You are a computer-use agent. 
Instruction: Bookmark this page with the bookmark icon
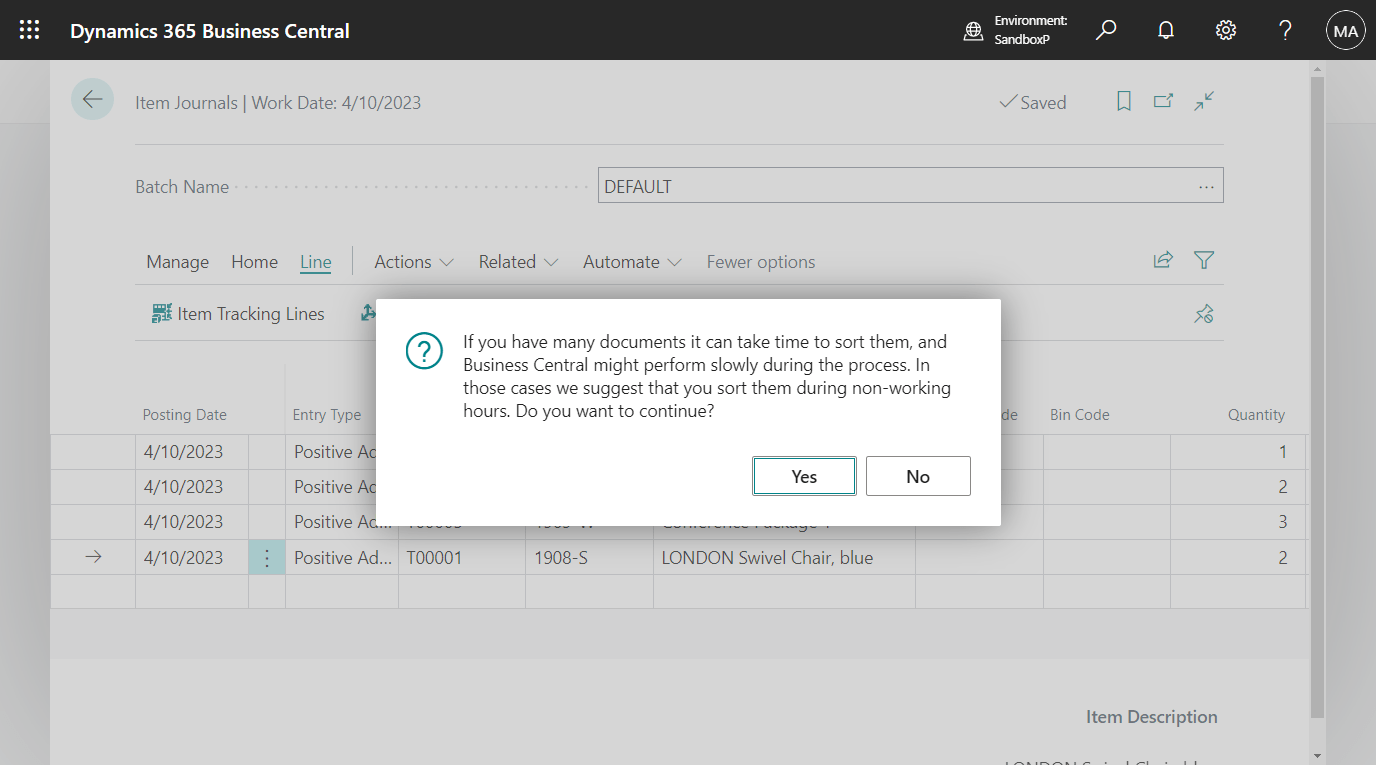[1123, 101]
